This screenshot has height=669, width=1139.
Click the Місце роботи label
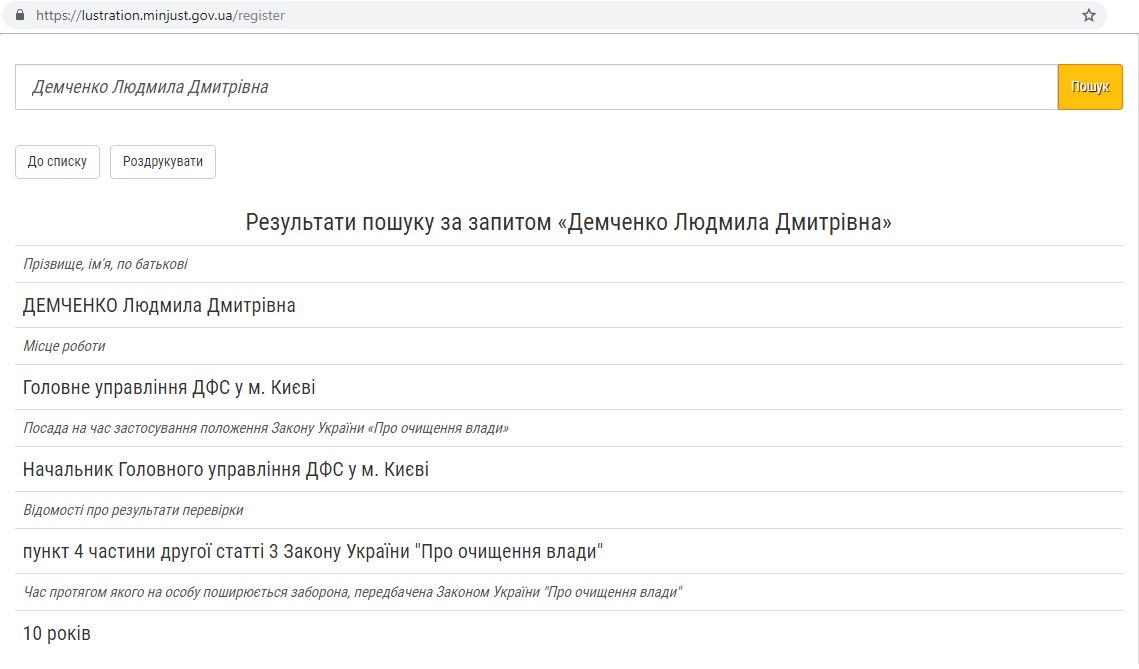point(64,346)
